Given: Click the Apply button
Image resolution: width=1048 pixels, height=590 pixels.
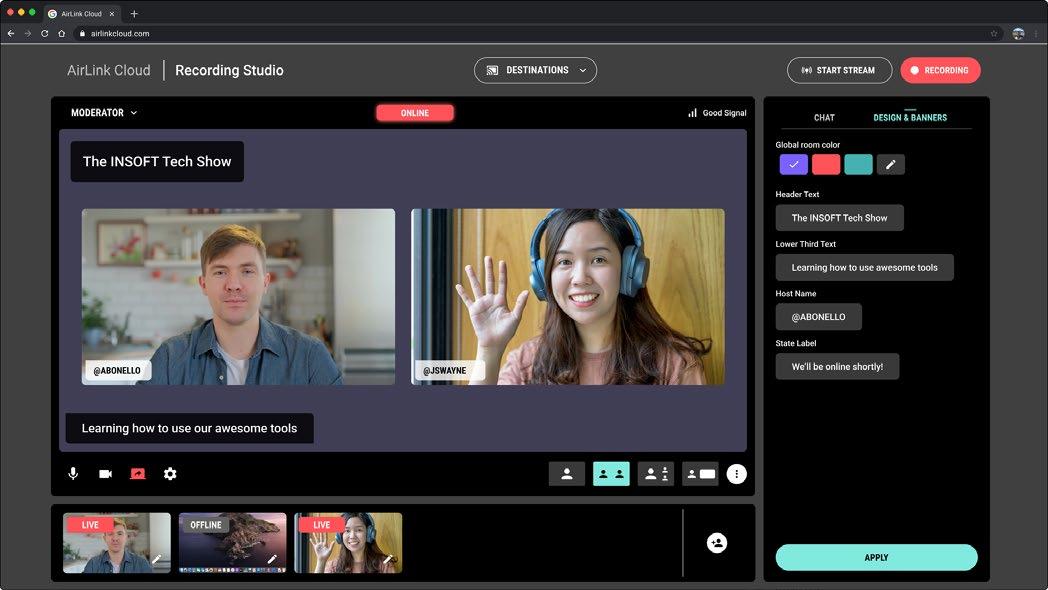Looking at the screenshot, I should click(876, 557).
